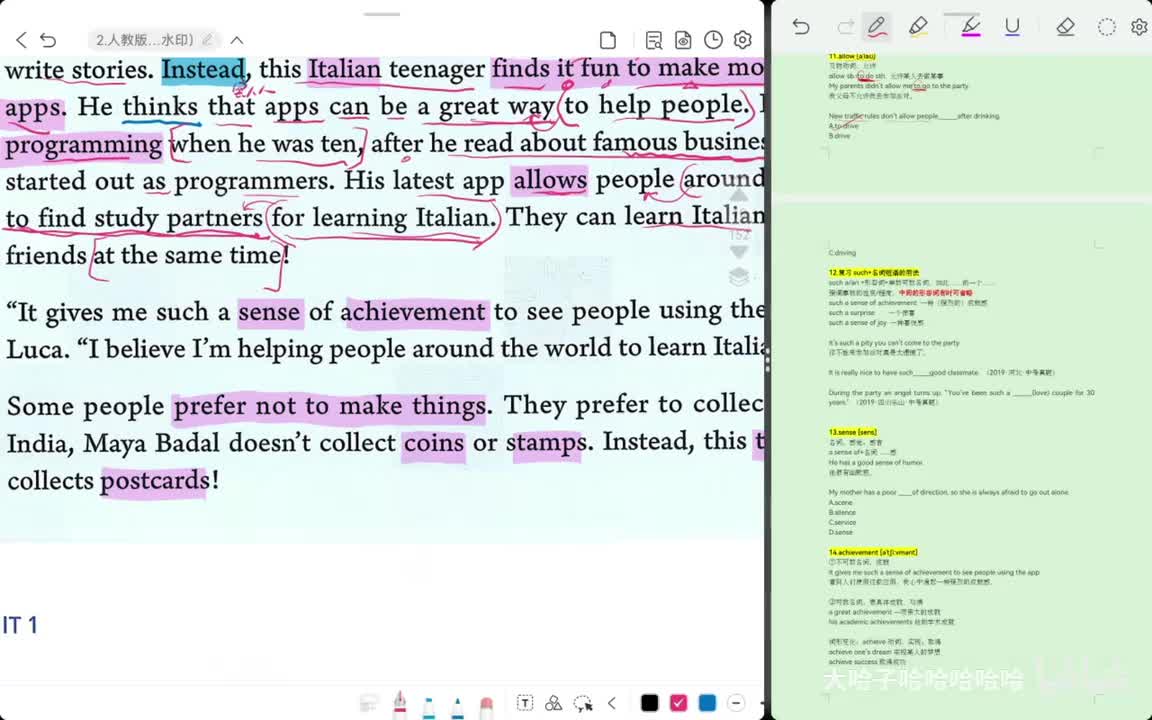Choose the blue color swatch
1152x720 pixels.
click(707, 703)
